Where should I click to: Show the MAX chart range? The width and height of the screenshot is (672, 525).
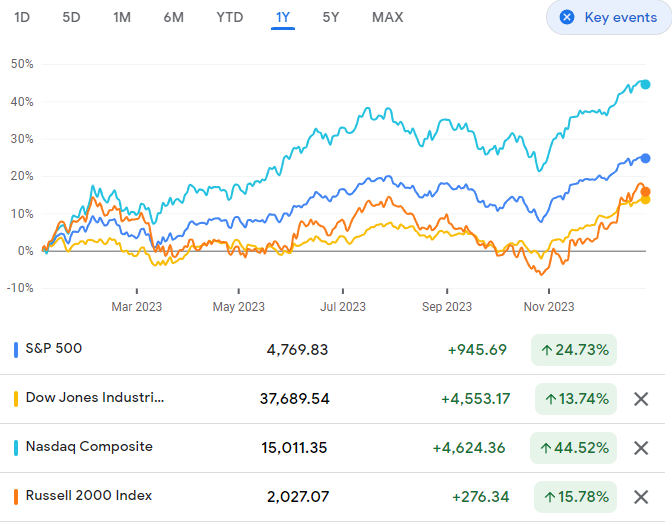[x=387, y=17]
